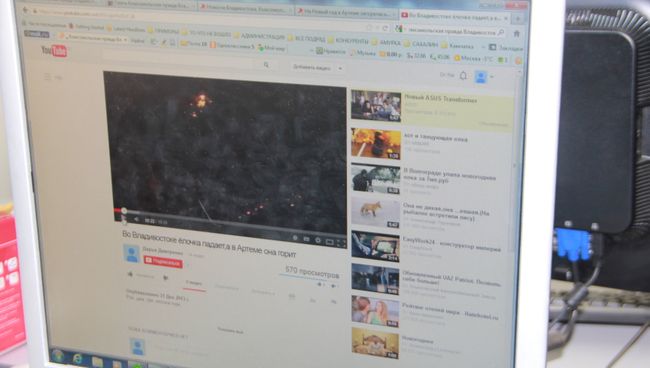Open the file explorer taskbar icon

[x=98, y=362]
